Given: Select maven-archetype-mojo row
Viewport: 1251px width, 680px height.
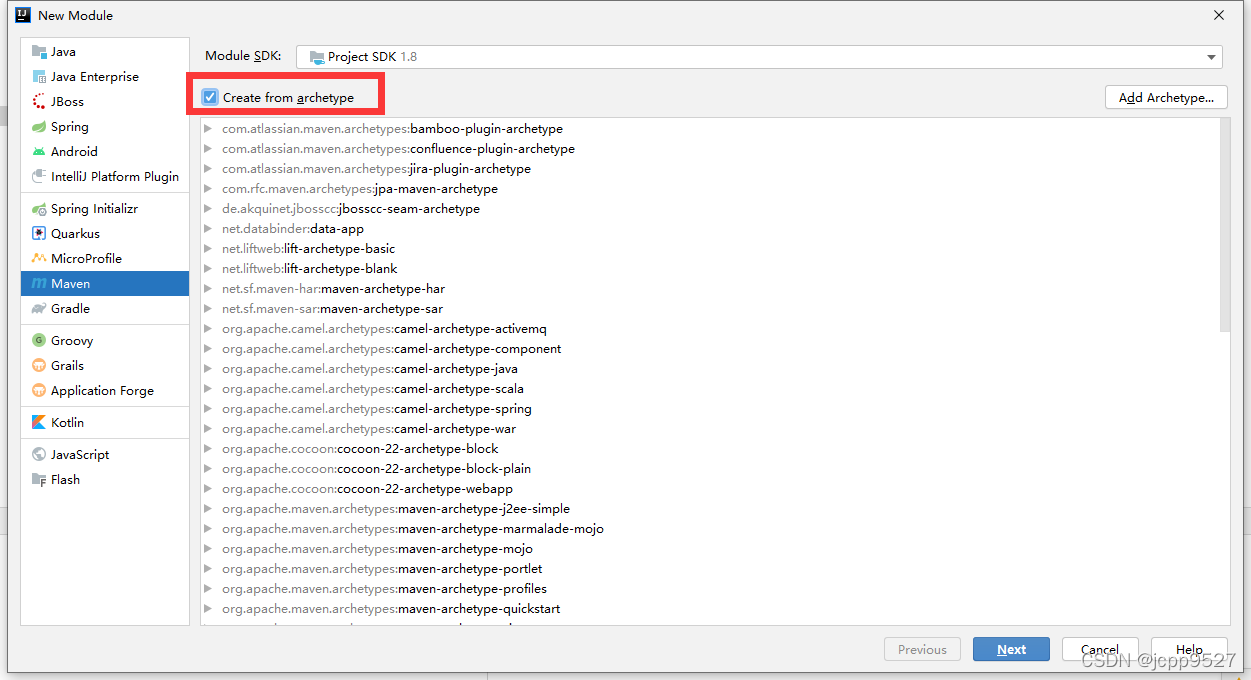Looking at the screenshot, I should [x=710, y=549].
